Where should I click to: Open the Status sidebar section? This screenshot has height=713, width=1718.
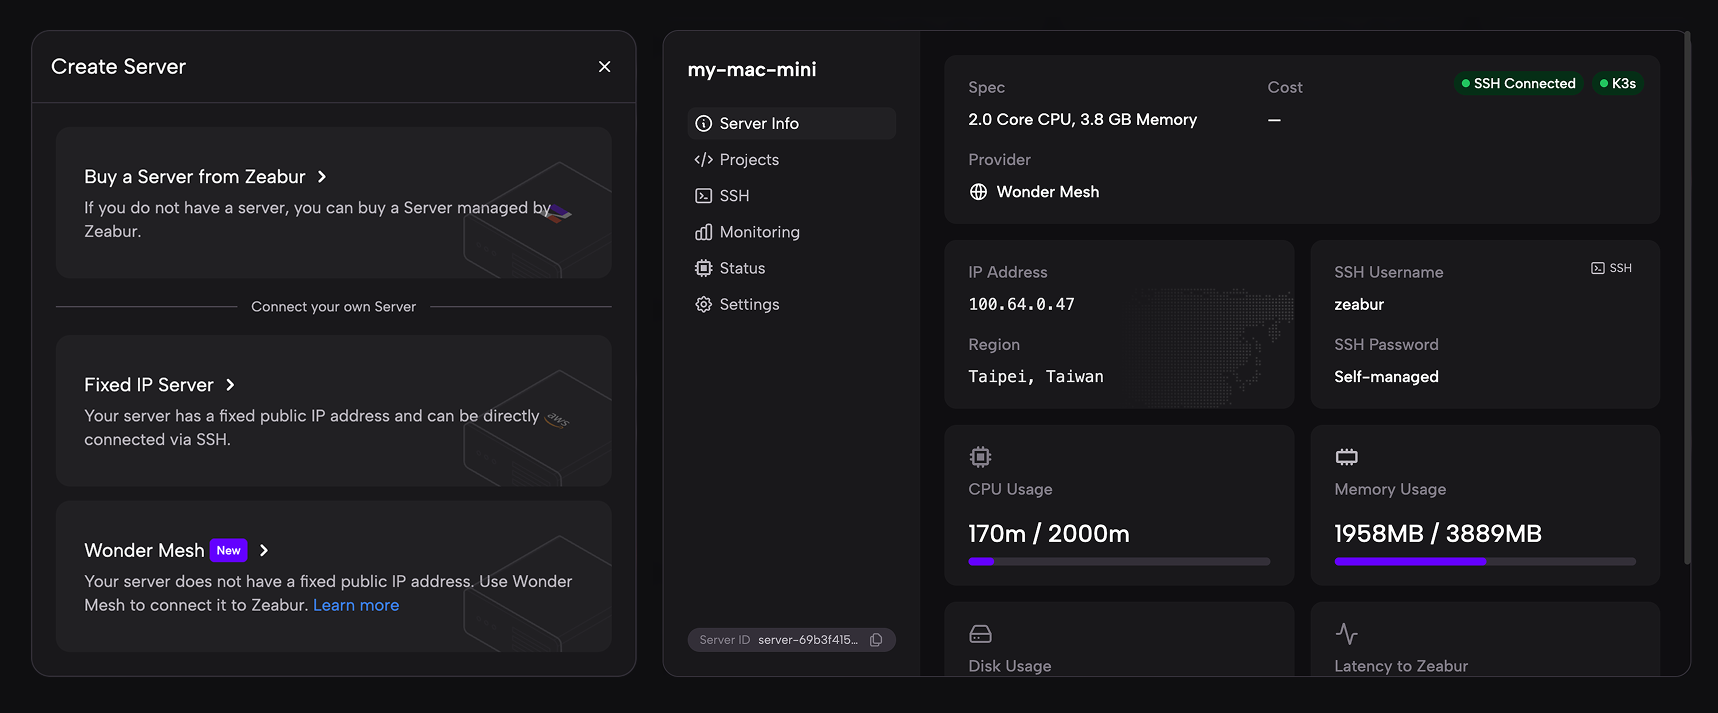[x=741, y=268]
